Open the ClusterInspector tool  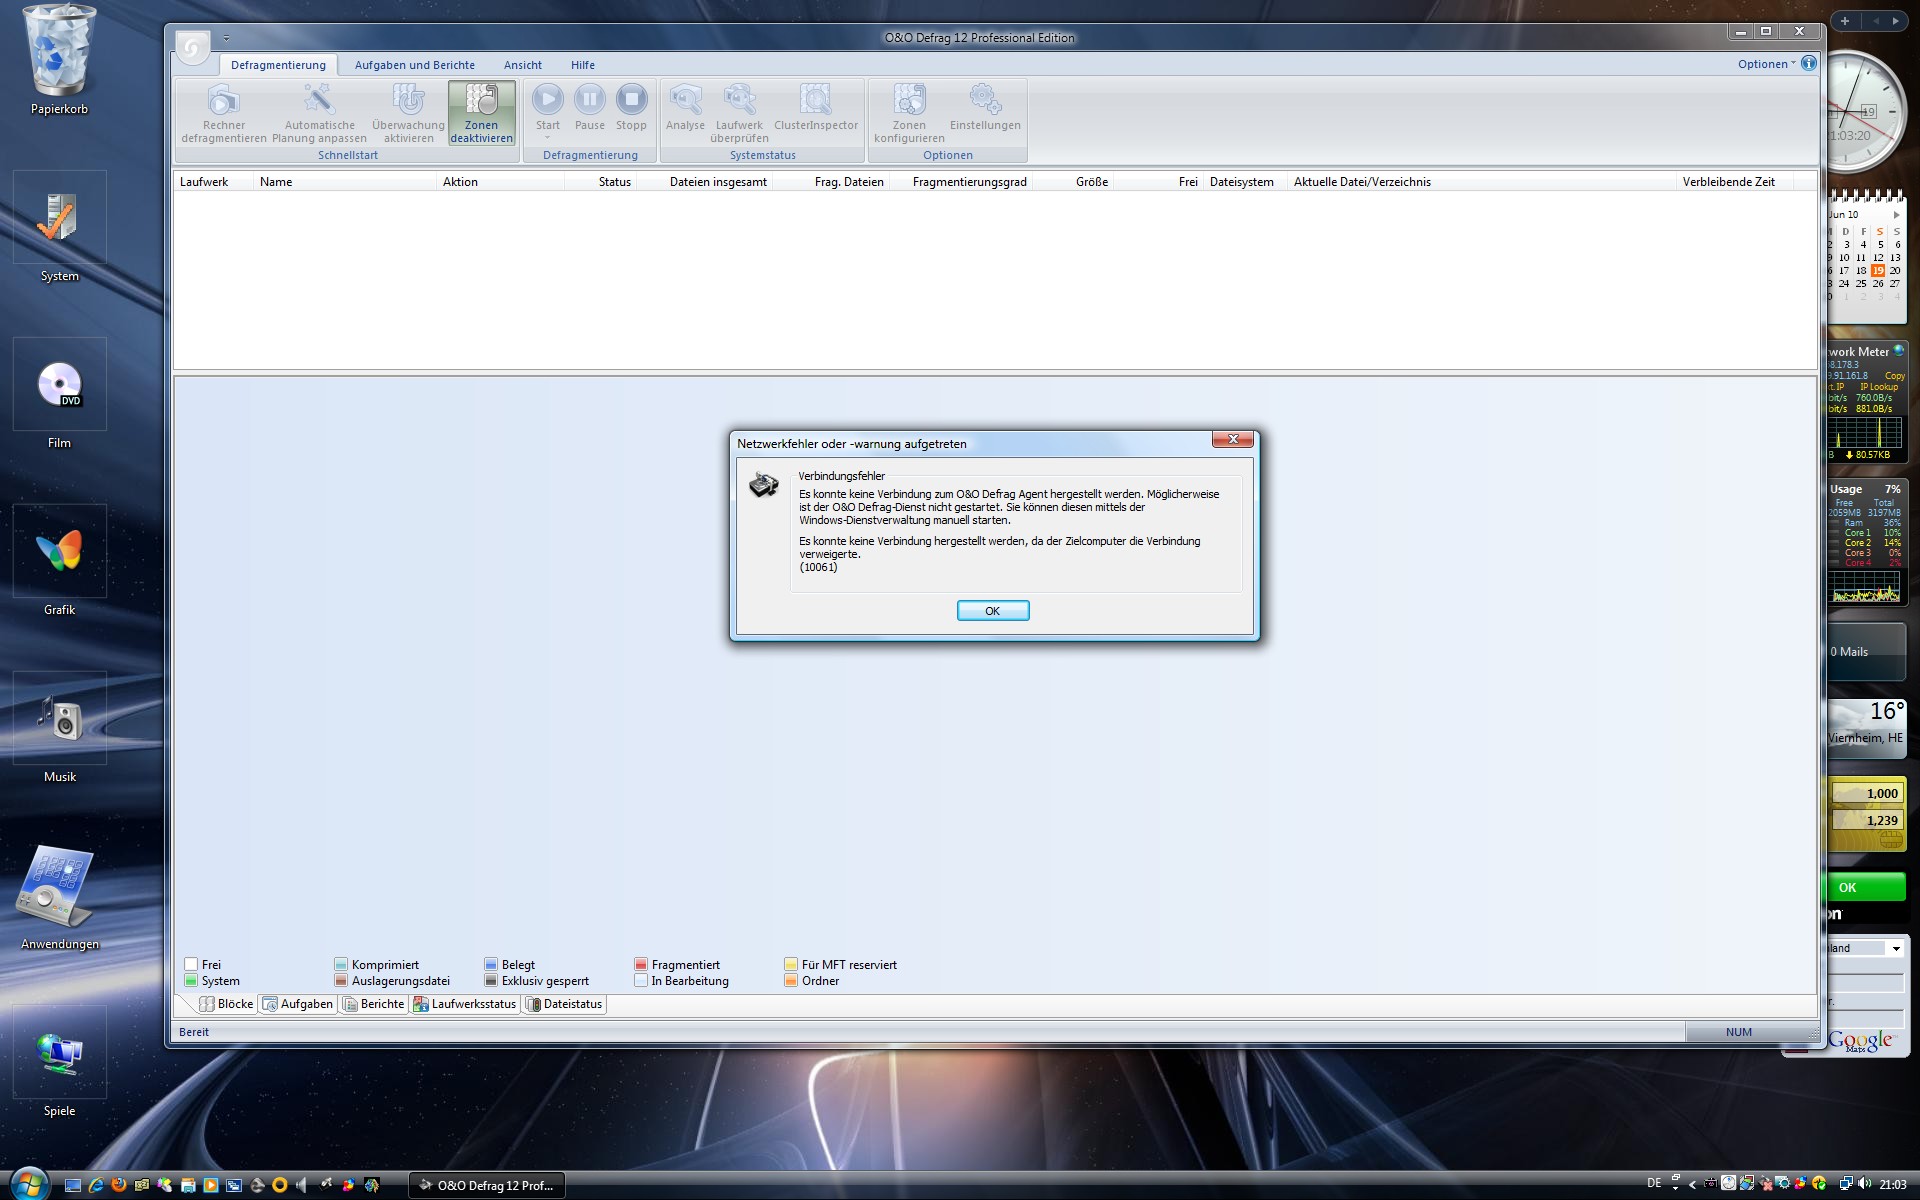pyautogui.click(x=815, y=101)
